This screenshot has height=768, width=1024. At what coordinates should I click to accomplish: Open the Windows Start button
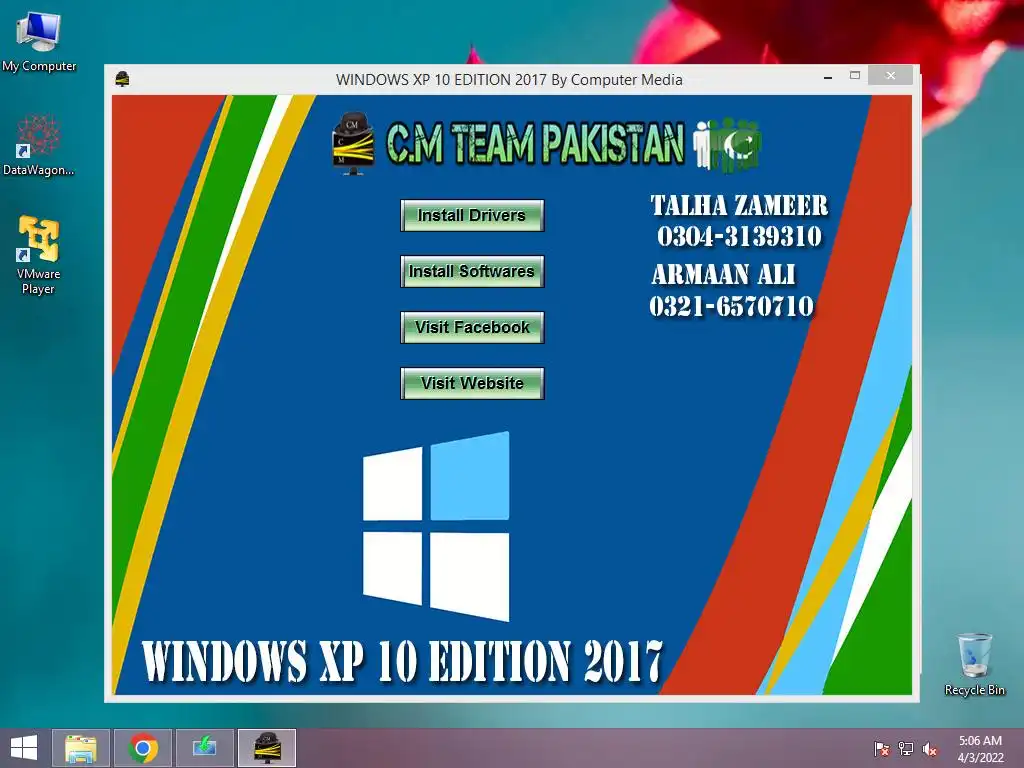tap(24, 748)
